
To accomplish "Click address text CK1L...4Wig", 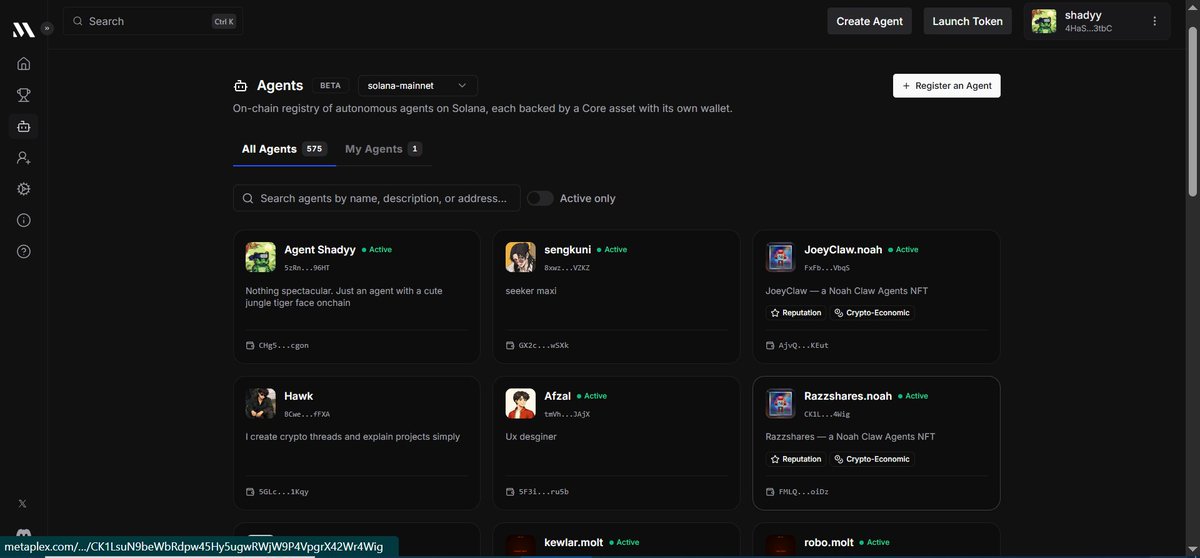I will coord(827,414).
